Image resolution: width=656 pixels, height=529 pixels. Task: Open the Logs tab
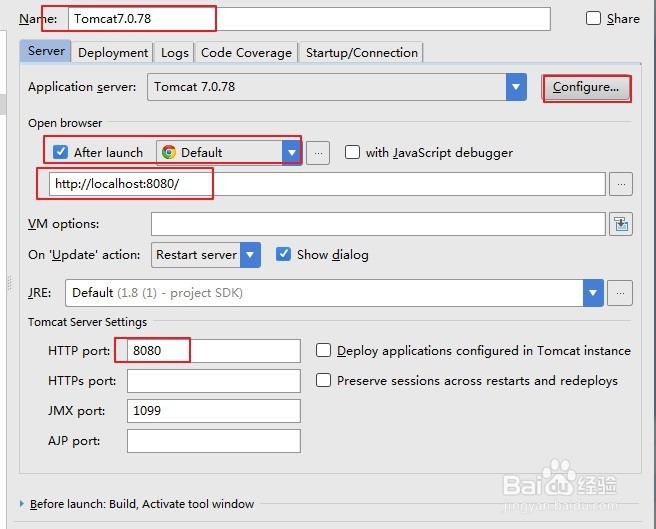pyautogui.click(x=174, y=53)
